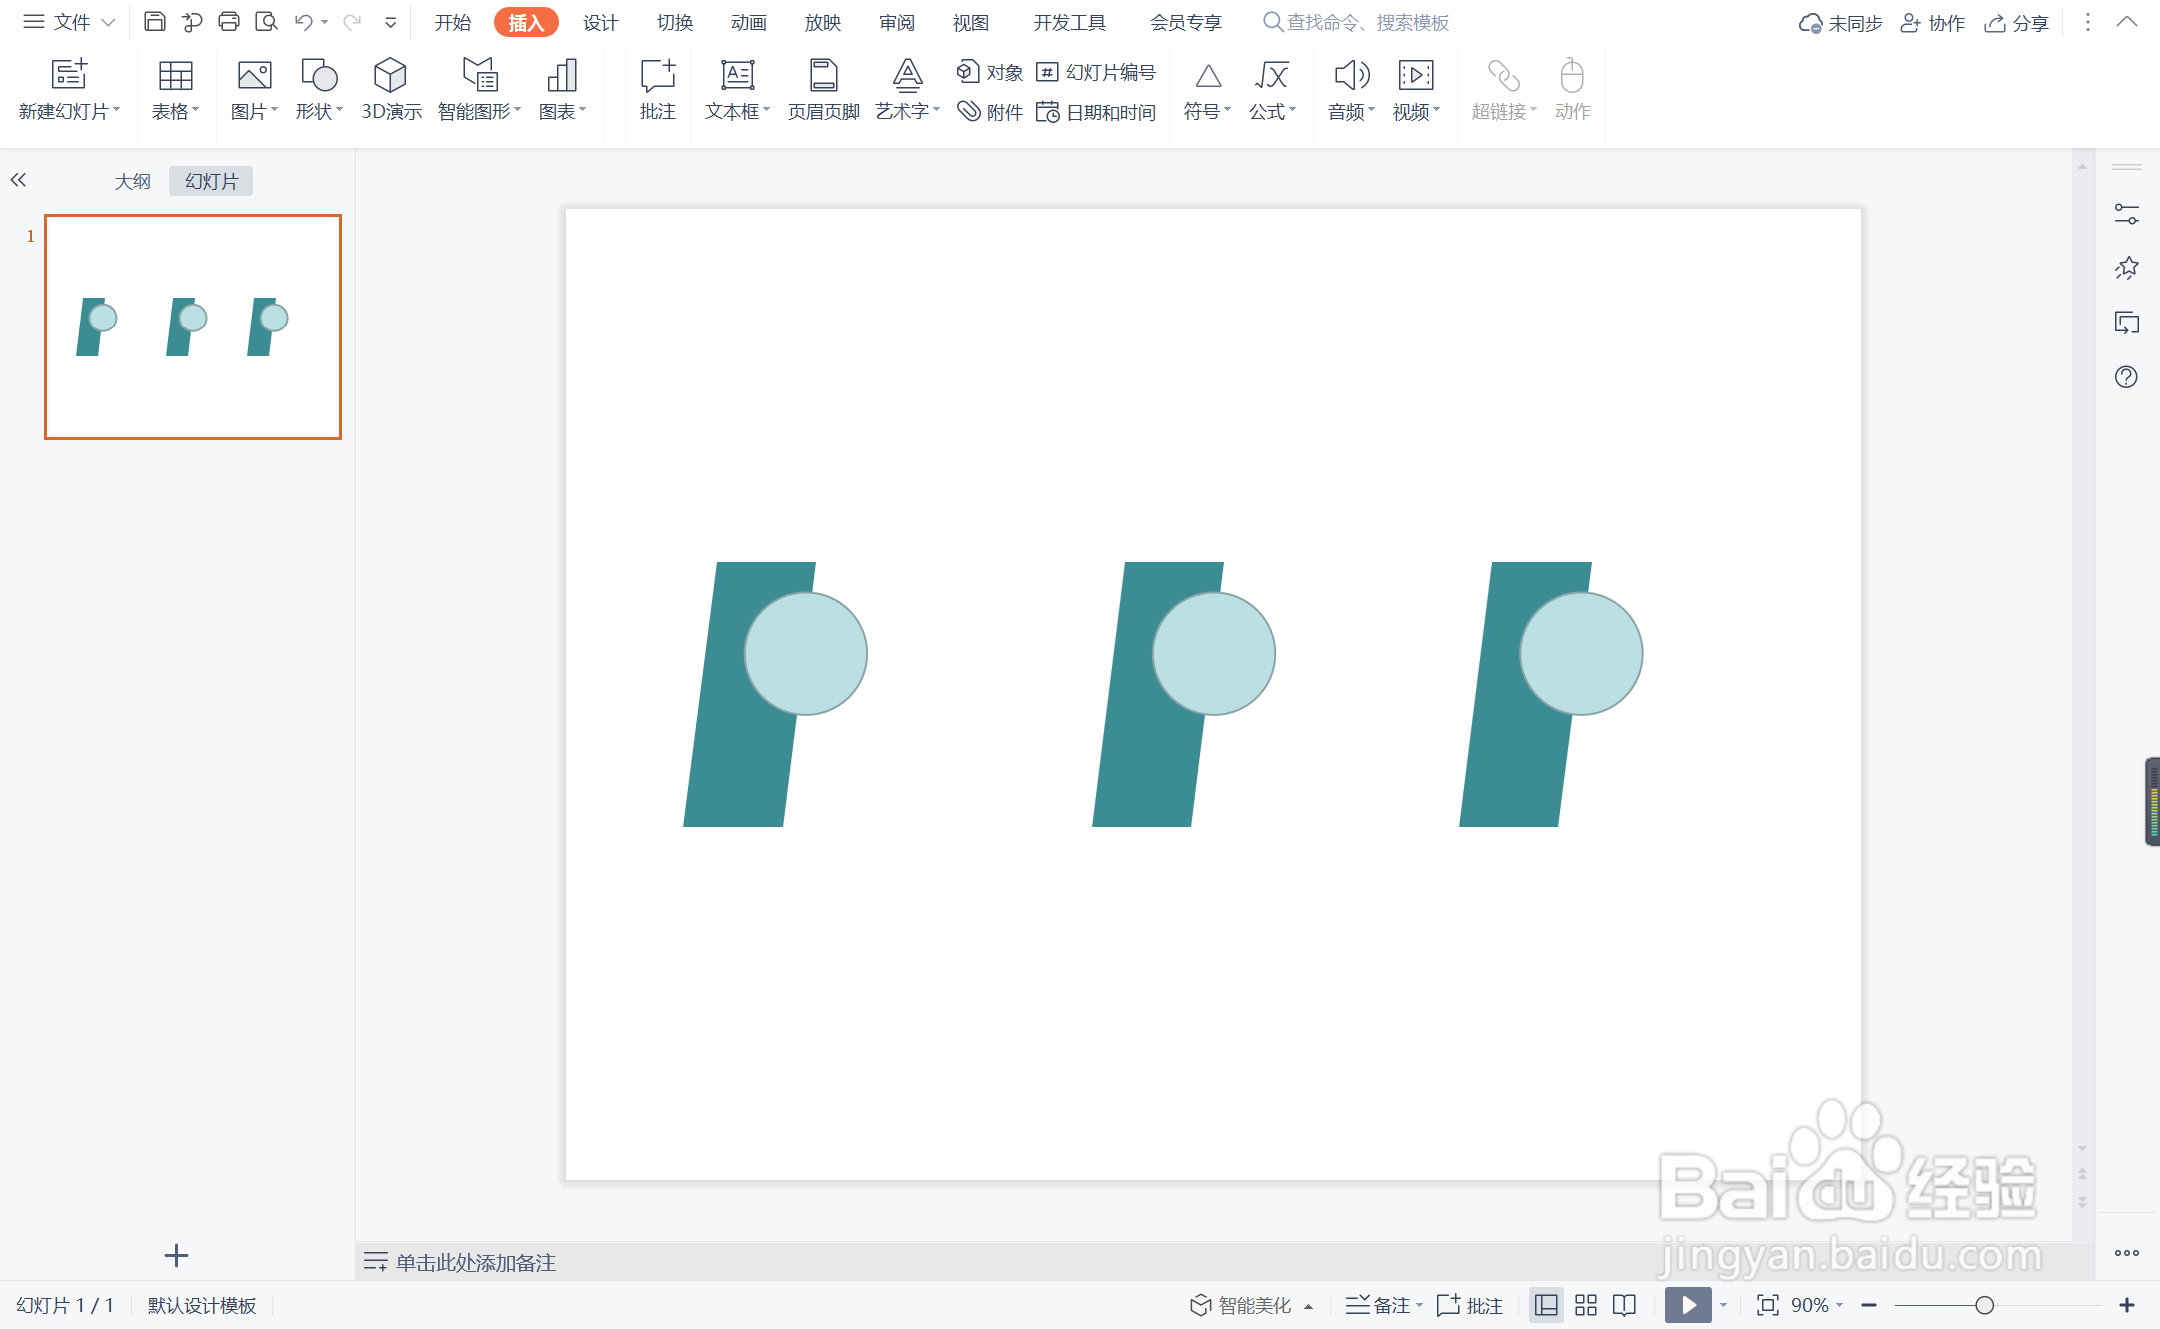The width and height of the screenshot is (2160, 1329).
Task: Open print preview from the quick access toolbar
Action: coord(266,22)
